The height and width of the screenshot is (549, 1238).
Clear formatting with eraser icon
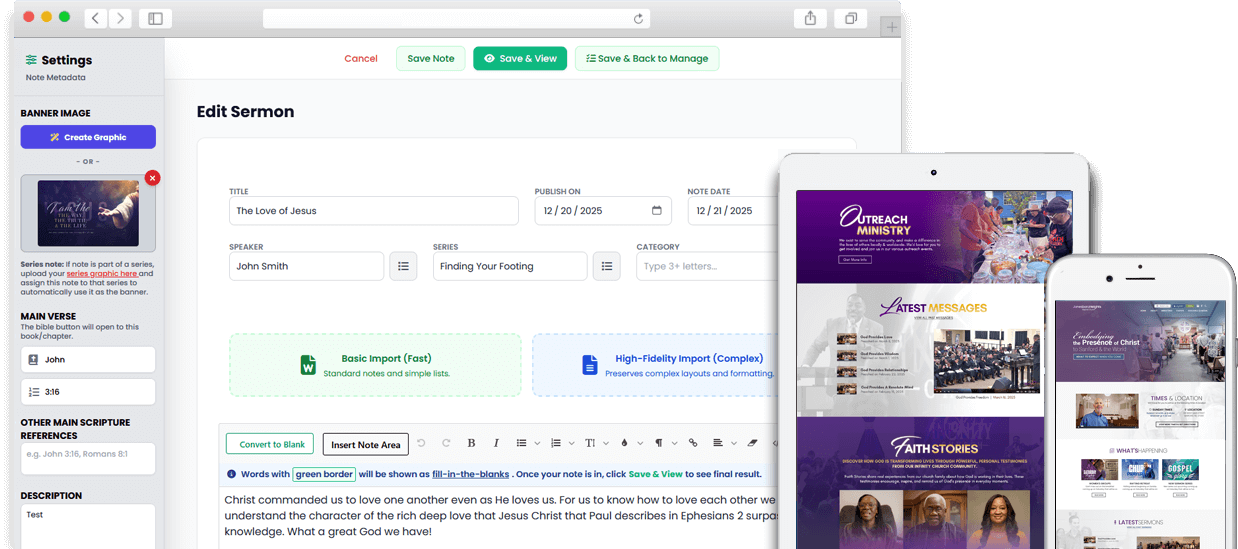coord(753,443)
